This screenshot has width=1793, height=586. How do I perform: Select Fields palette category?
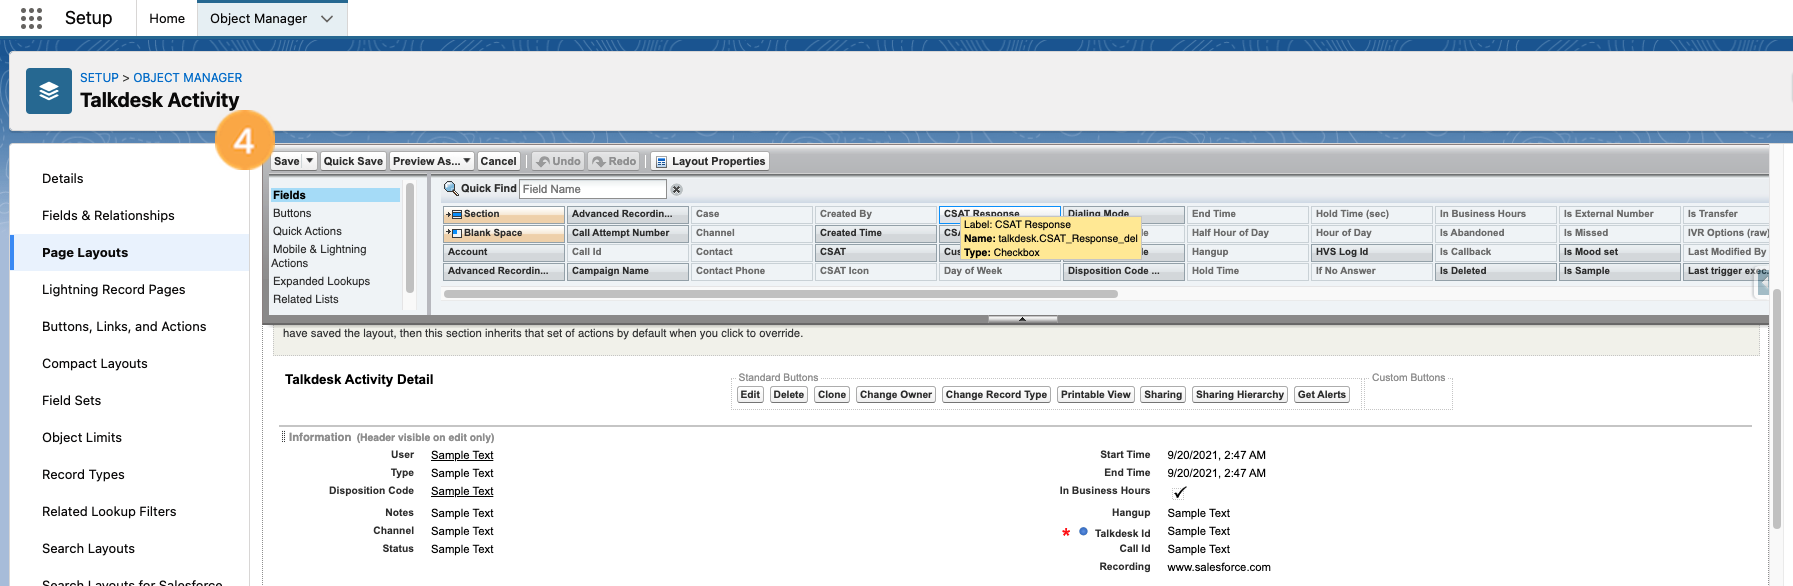(x=335, y=195)
